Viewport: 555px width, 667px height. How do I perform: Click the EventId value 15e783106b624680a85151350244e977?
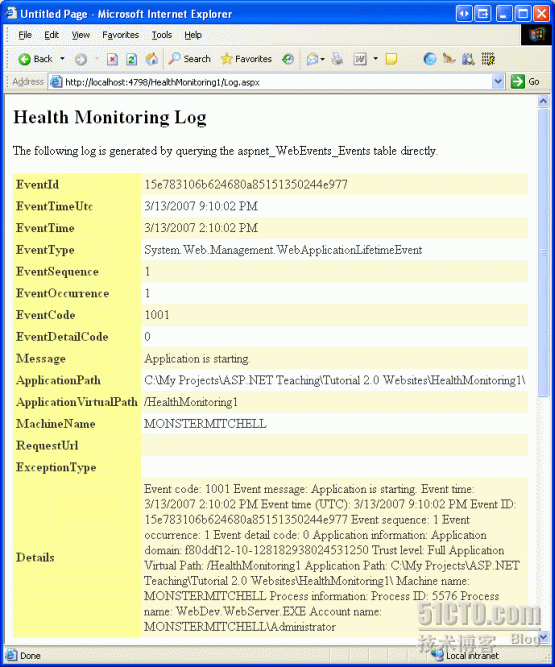pyautogui.click(x=246, y=184)
